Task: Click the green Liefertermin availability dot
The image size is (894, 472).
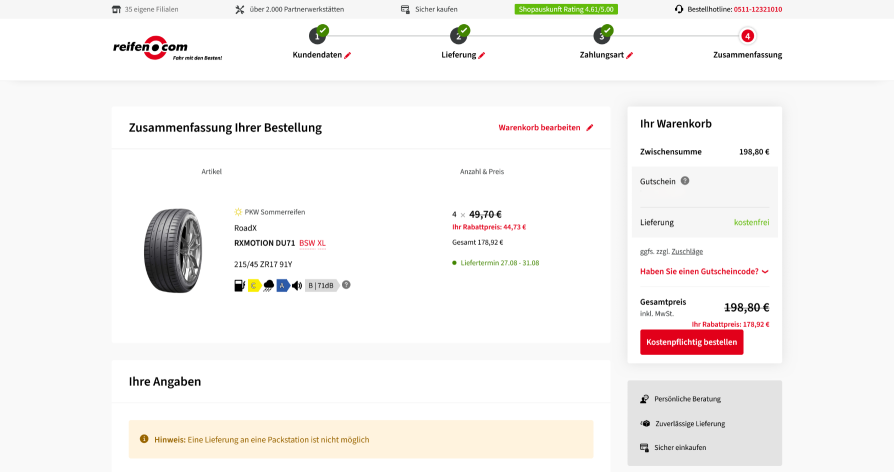Action: (454, 263)
